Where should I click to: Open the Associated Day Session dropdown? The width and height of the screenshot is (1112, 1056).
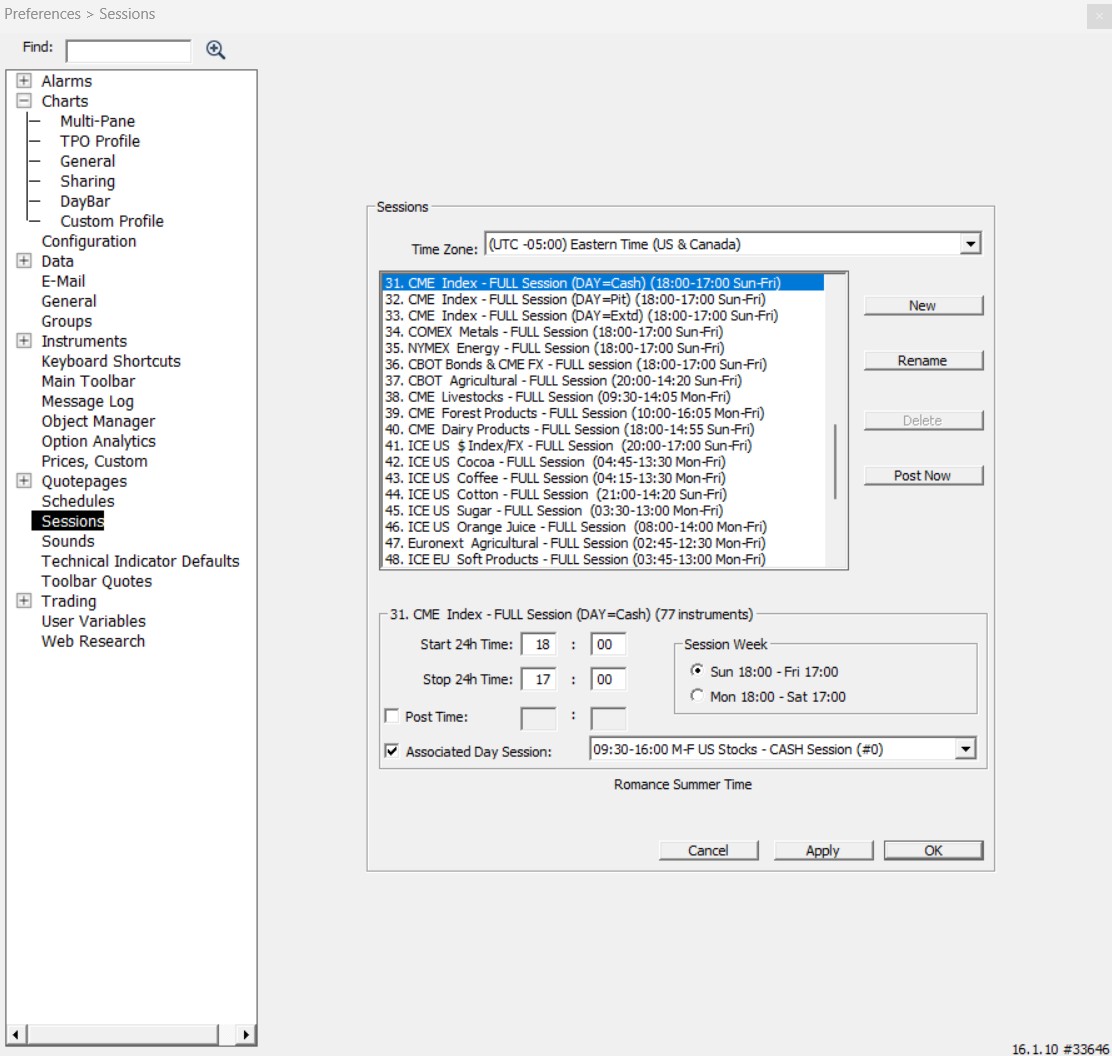(x=964, y=749)
